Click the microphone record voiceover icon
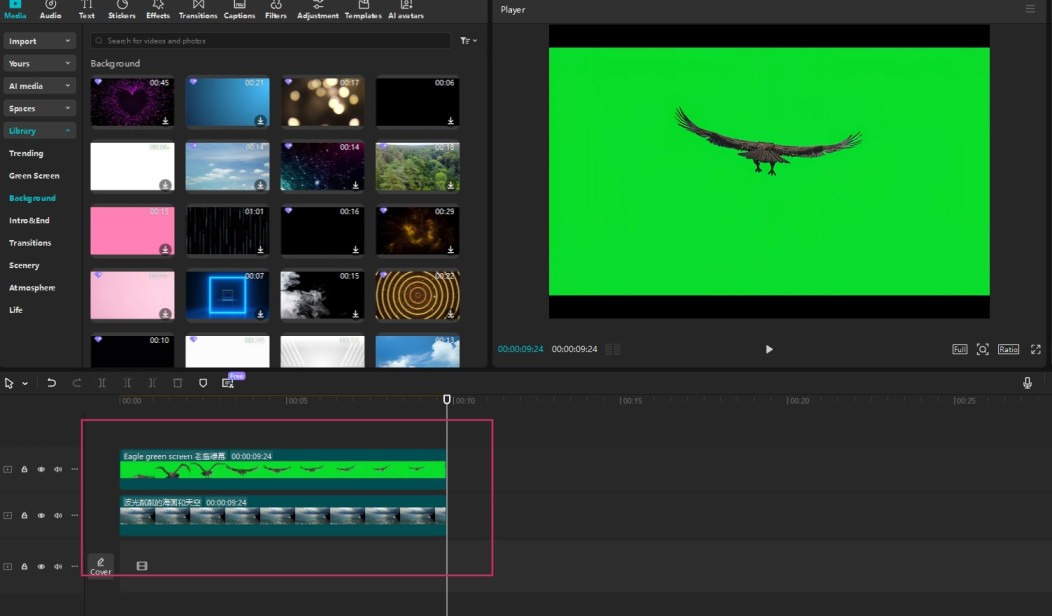The image size is (1052, 616). click(x=1027, y=382)
